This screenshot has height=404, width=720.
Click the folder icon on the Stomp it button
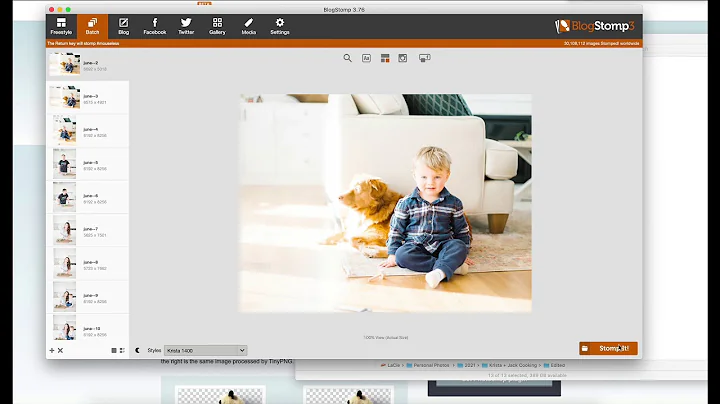pos(585,348)
